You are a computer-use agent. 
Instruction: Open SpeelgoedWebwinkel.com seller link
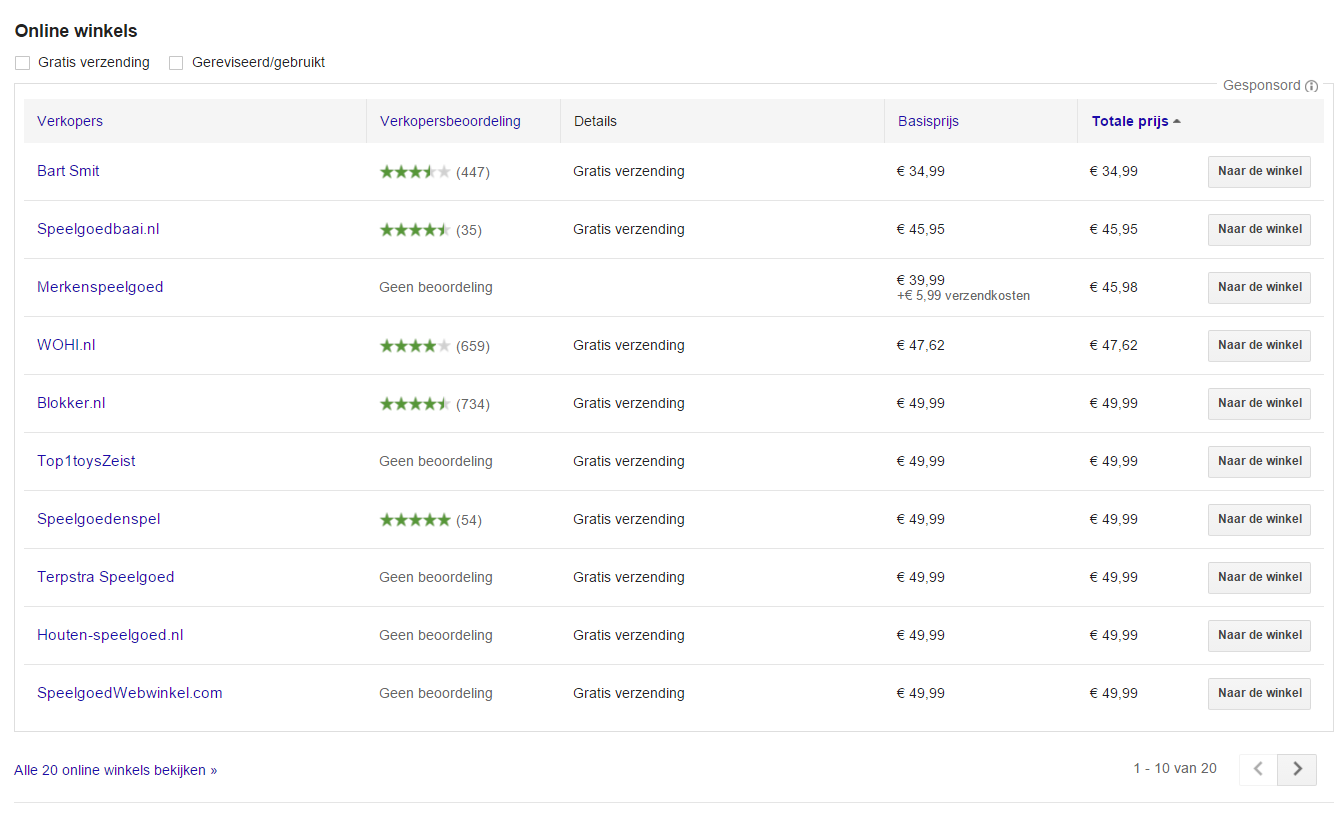(x=130, y=693)
